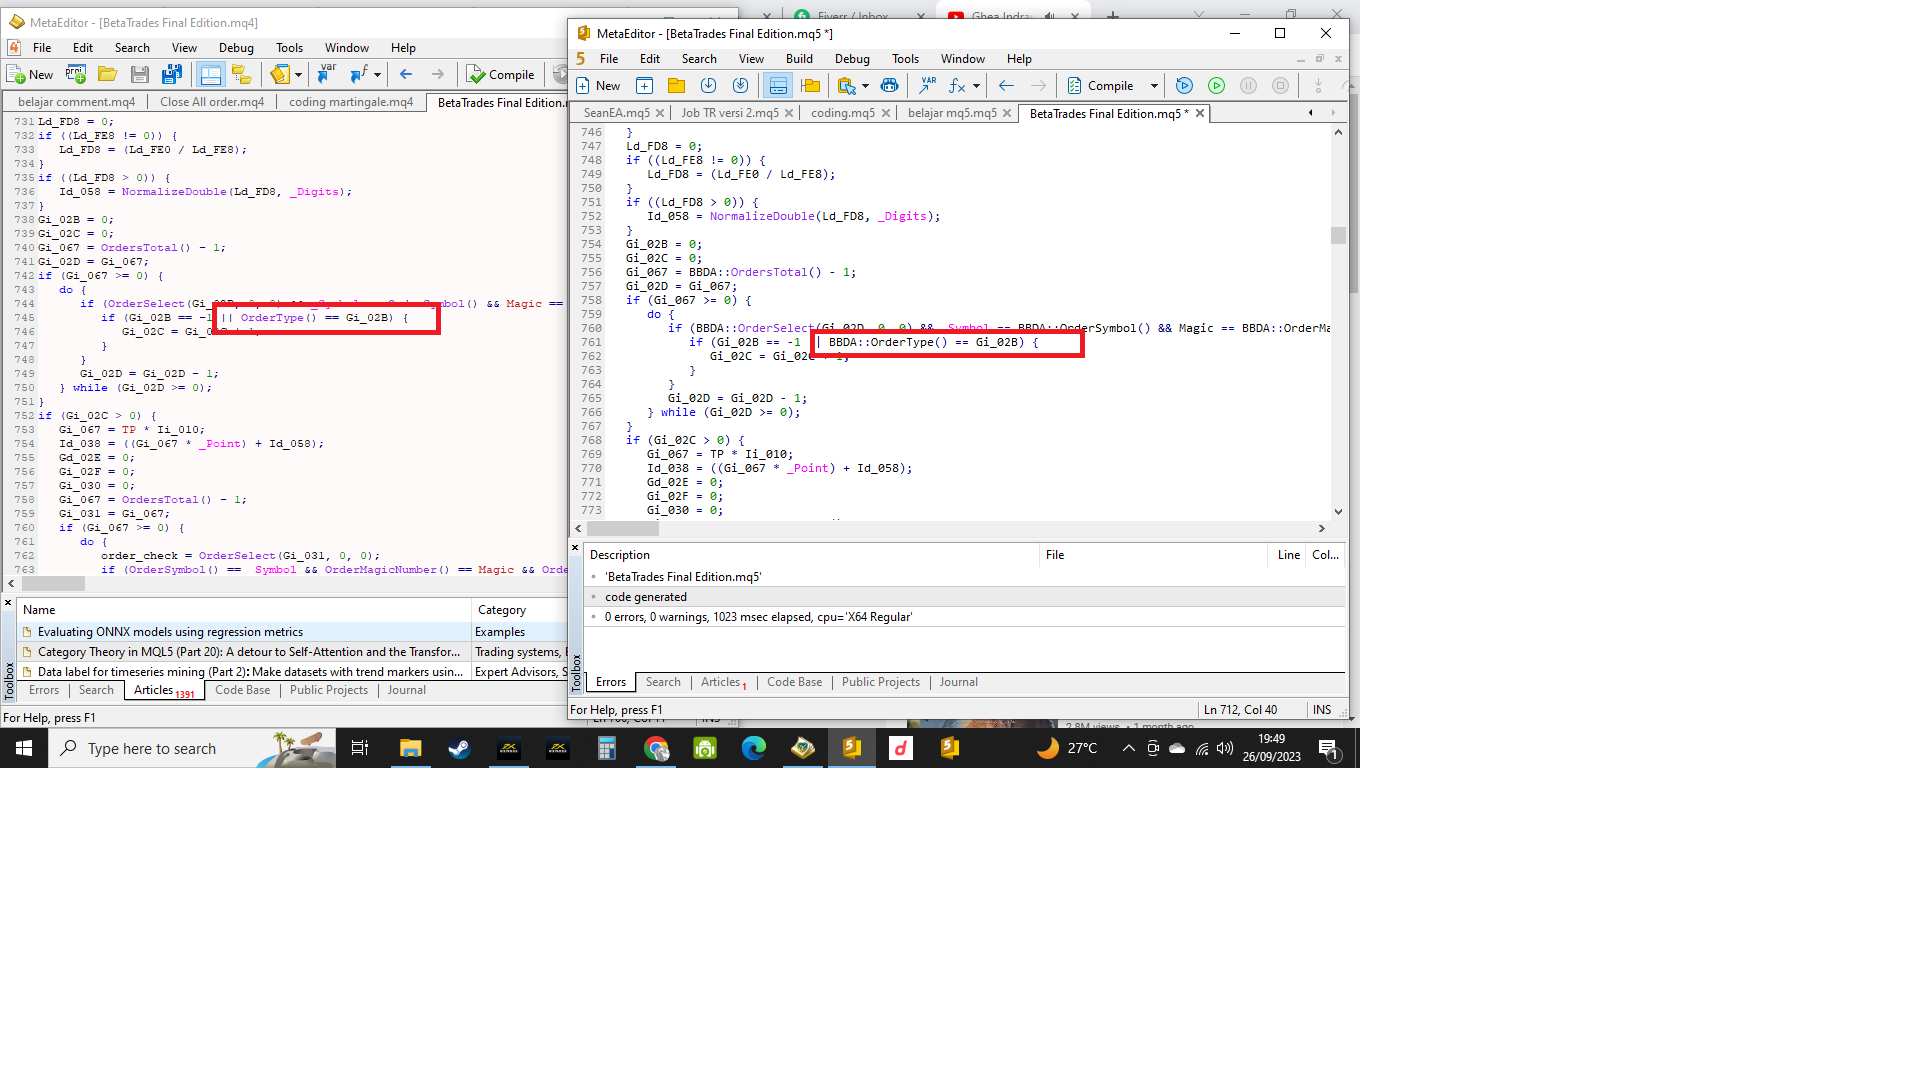Open folder icon in MetaEditor 5 toolbar

677,86
